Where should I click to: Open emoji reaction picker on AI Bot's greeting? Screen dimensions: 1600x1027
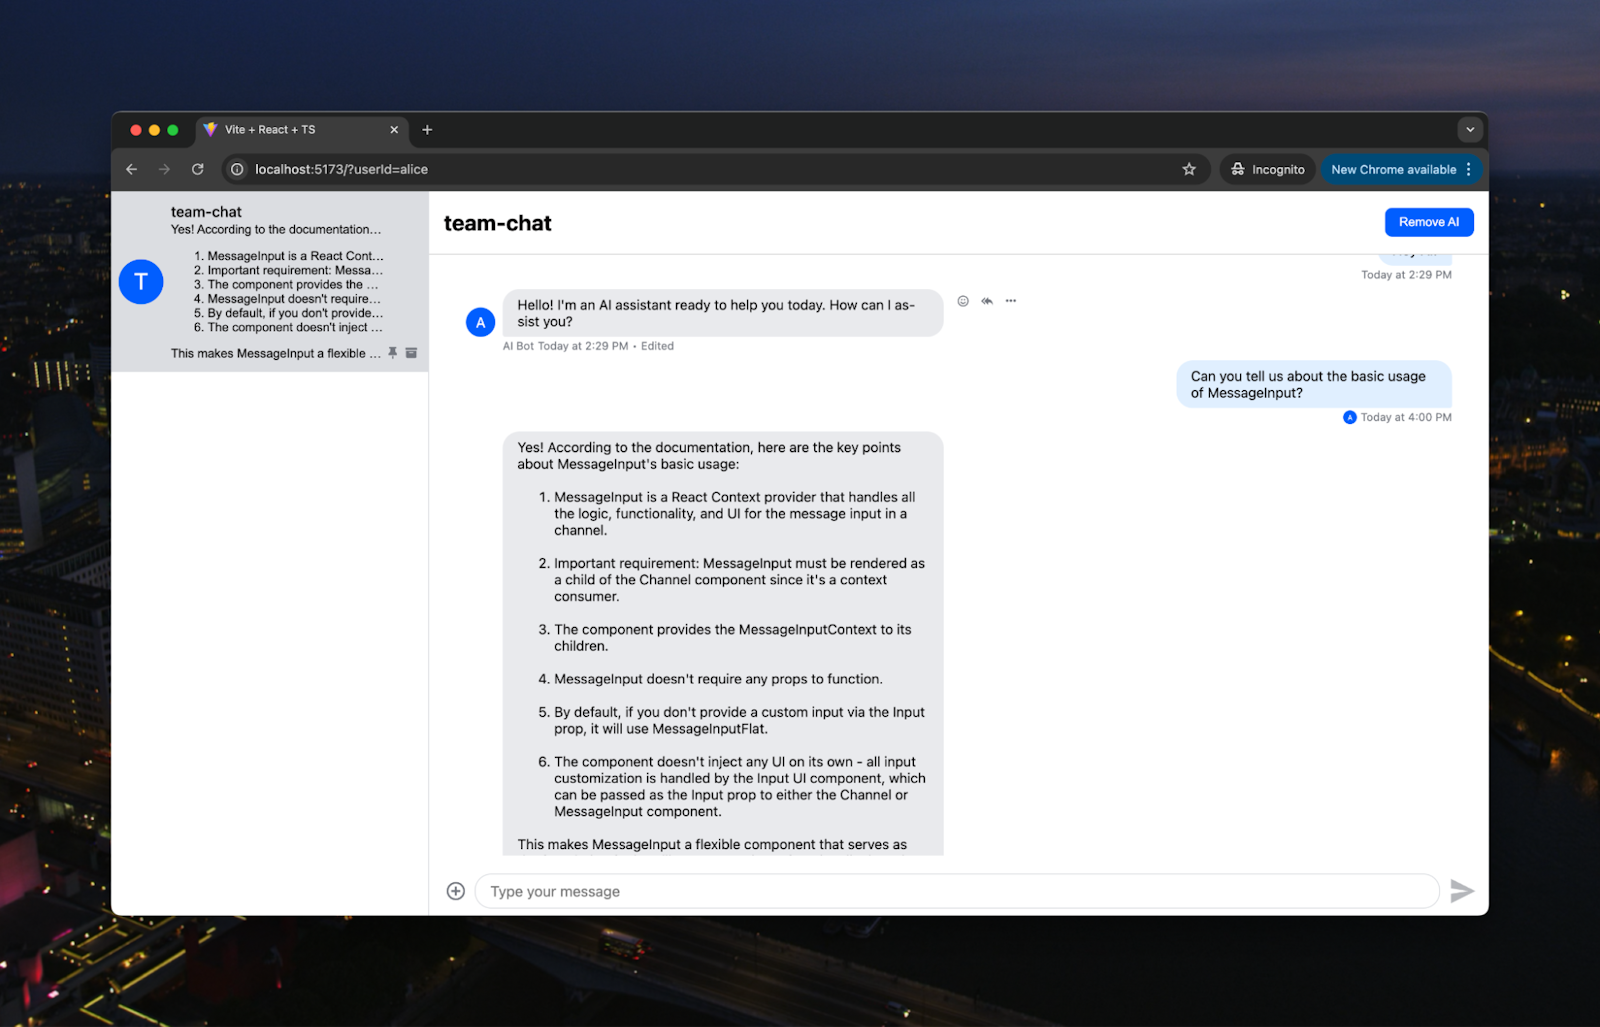[x=962, y=300]
